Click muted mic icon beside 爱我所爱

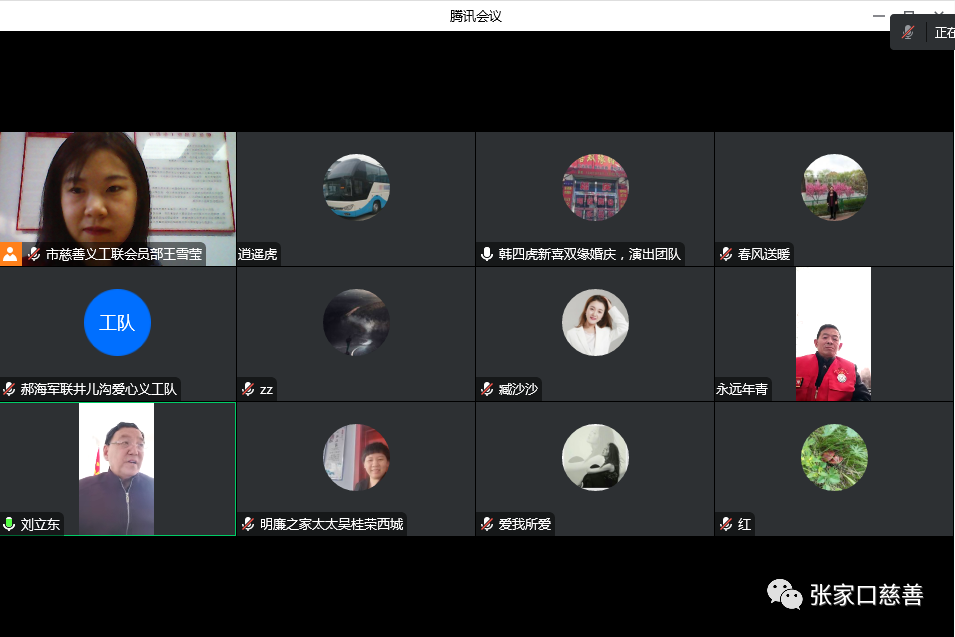(x=487, y=524)
